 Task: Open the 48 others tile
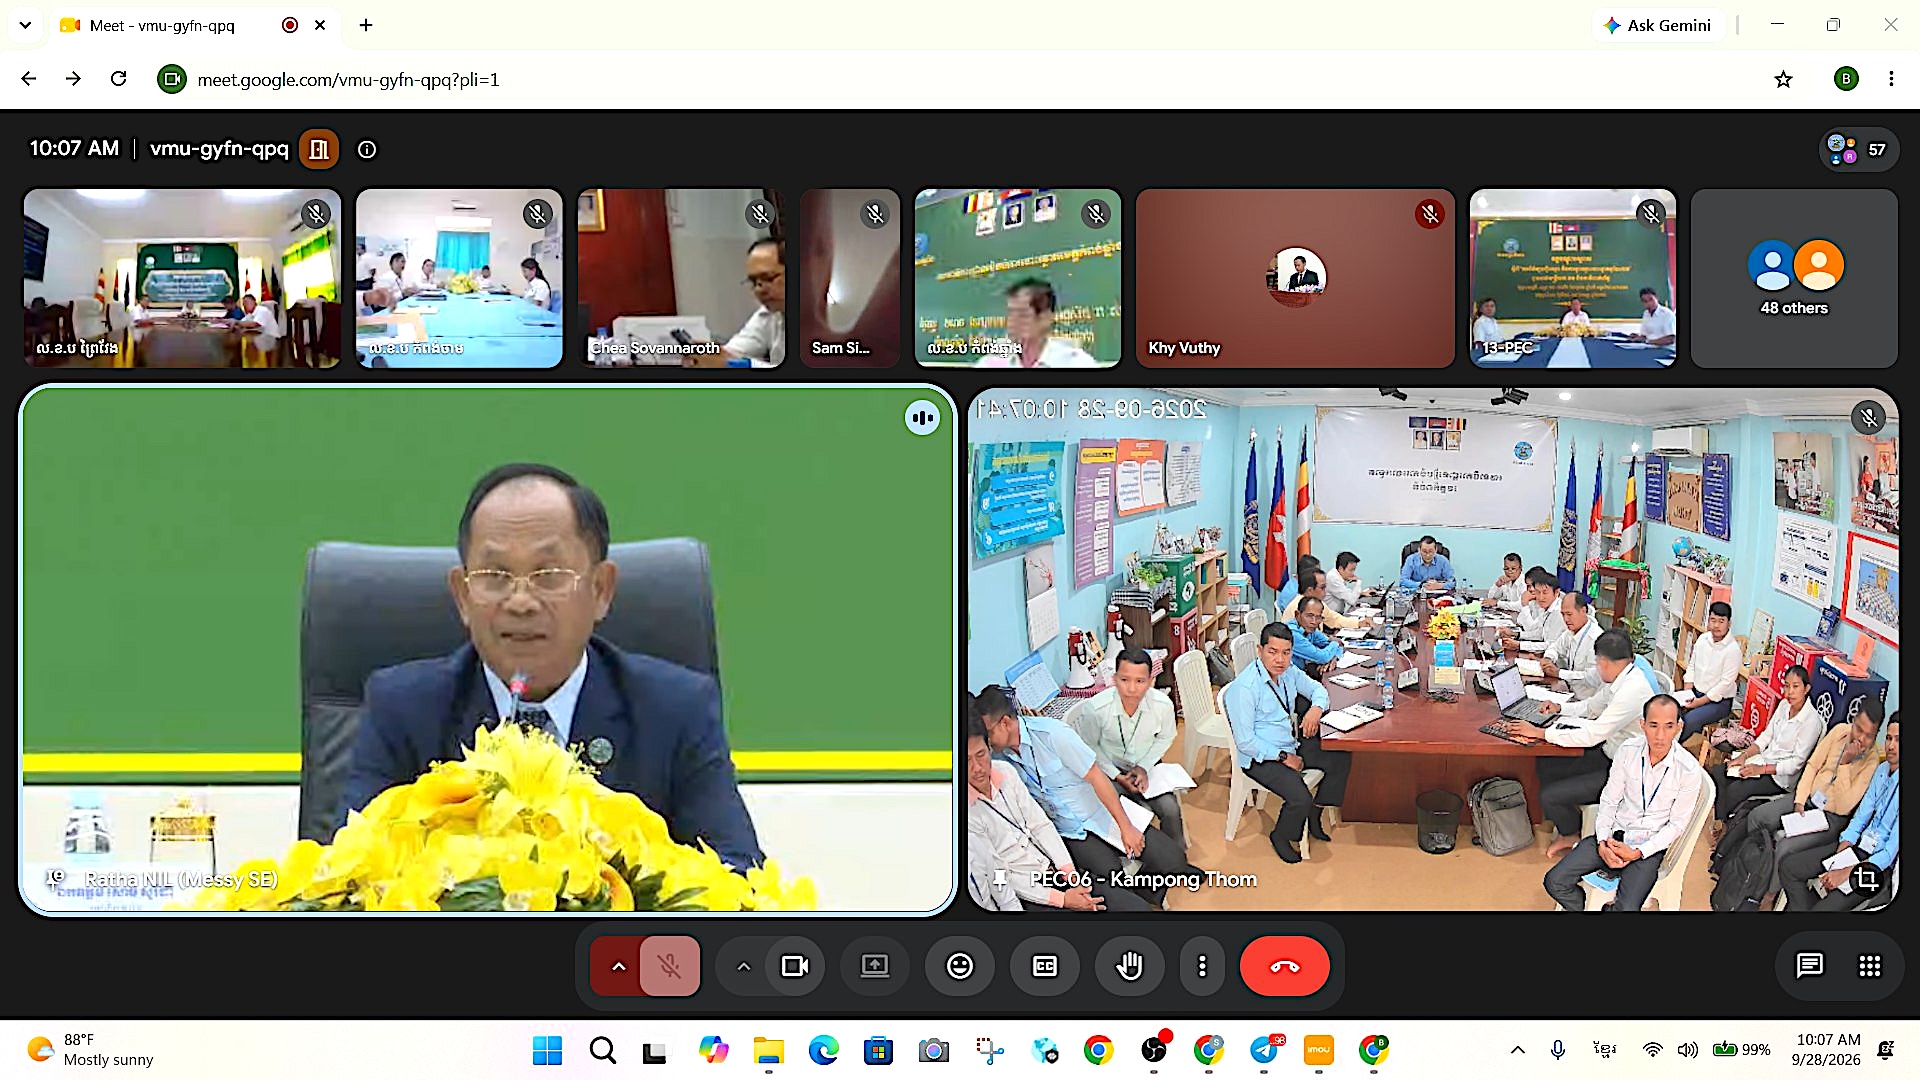(1794, 278)
